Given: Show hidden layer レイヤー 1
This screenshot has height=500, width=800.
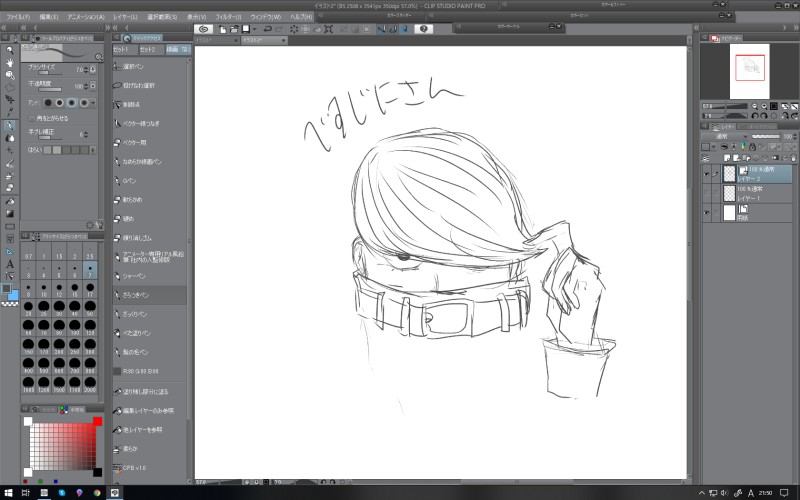Looking at the screenshot, I should pos(707,193).
